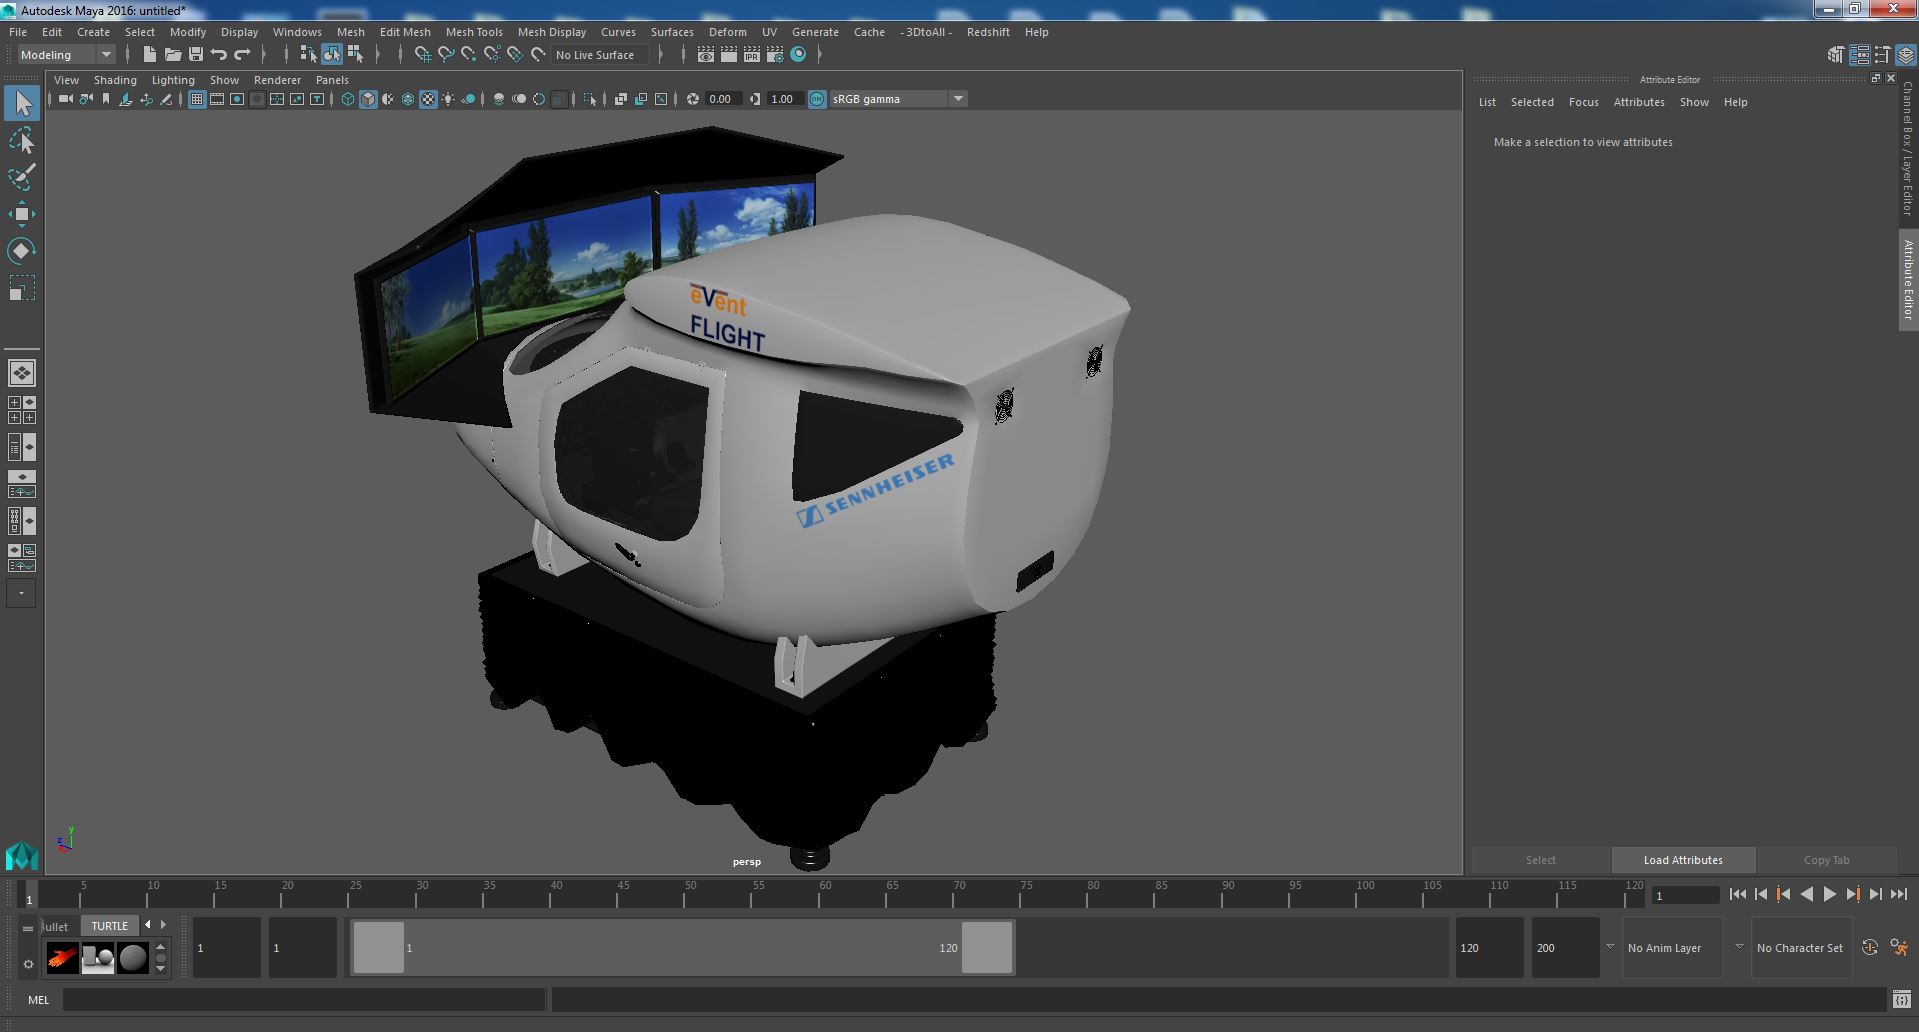Select the arrow Select tool
Image resolution: width=1919 pixels, height=1032 pixels.
[x=22, y=103]
